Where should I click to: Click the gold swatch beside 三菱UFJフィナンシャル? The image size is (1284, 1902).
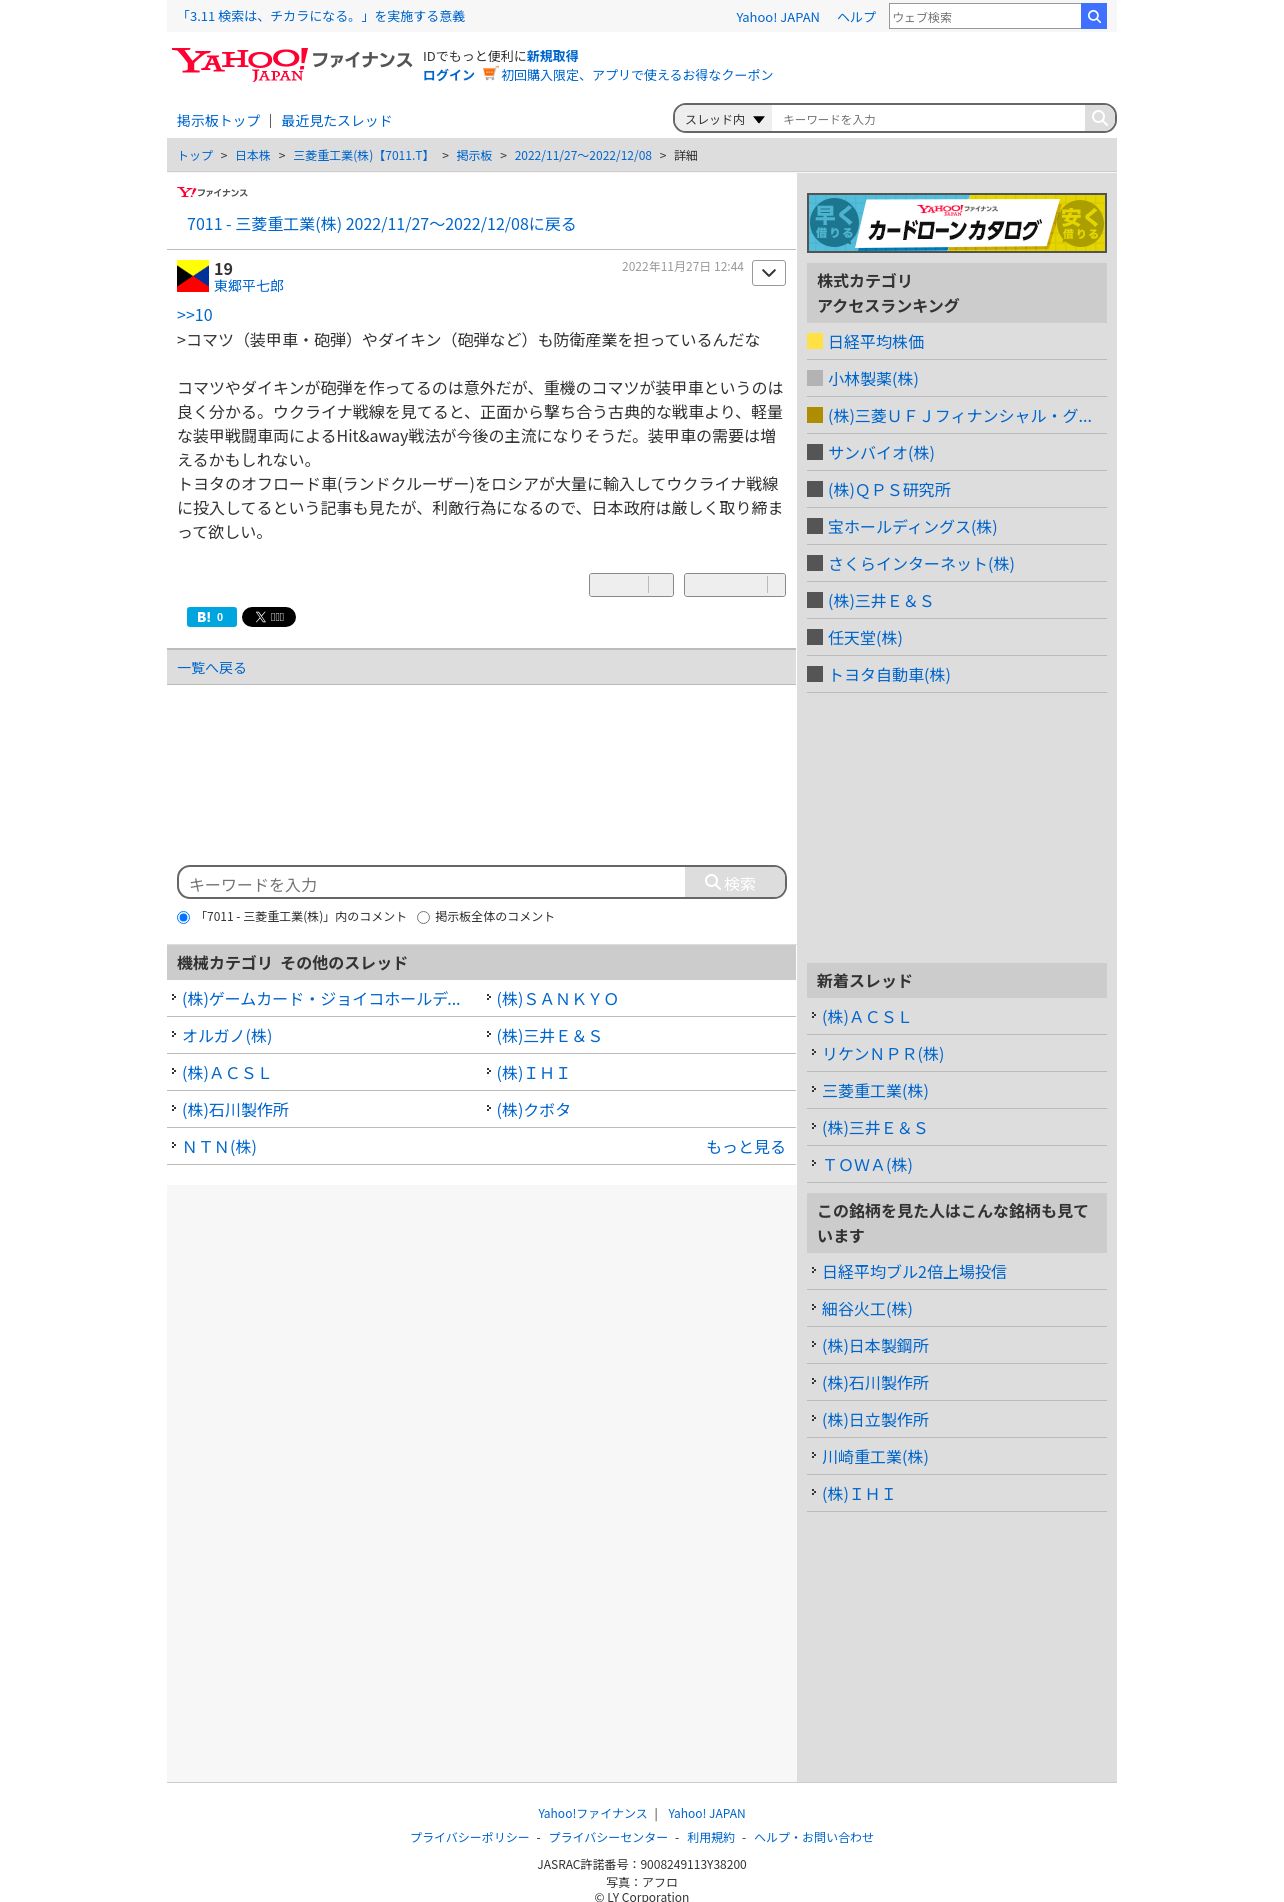coord(815,415)
